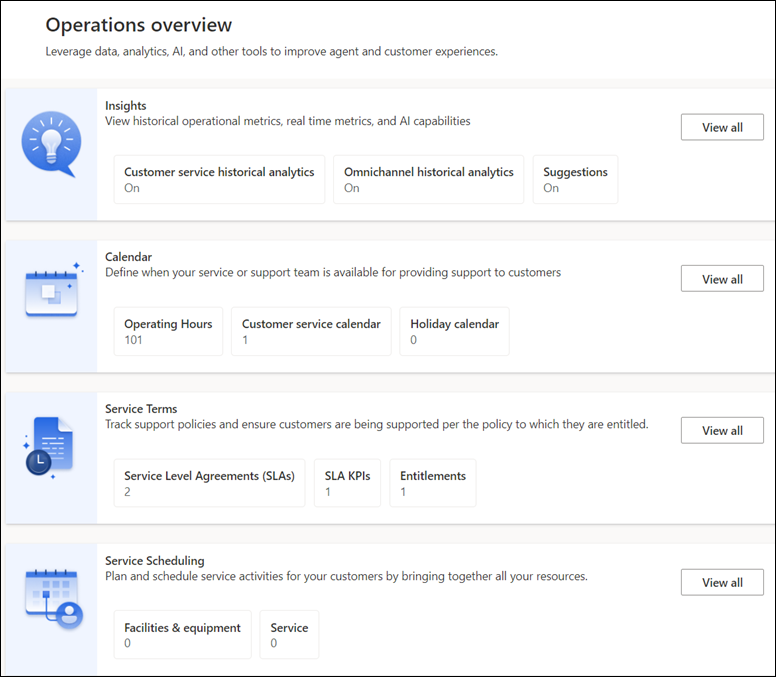Screen dimensions: 776x677
Task: Open Service Level Agreements (SLAs) card
Action: pyautogui.click(x=209, y=483)
